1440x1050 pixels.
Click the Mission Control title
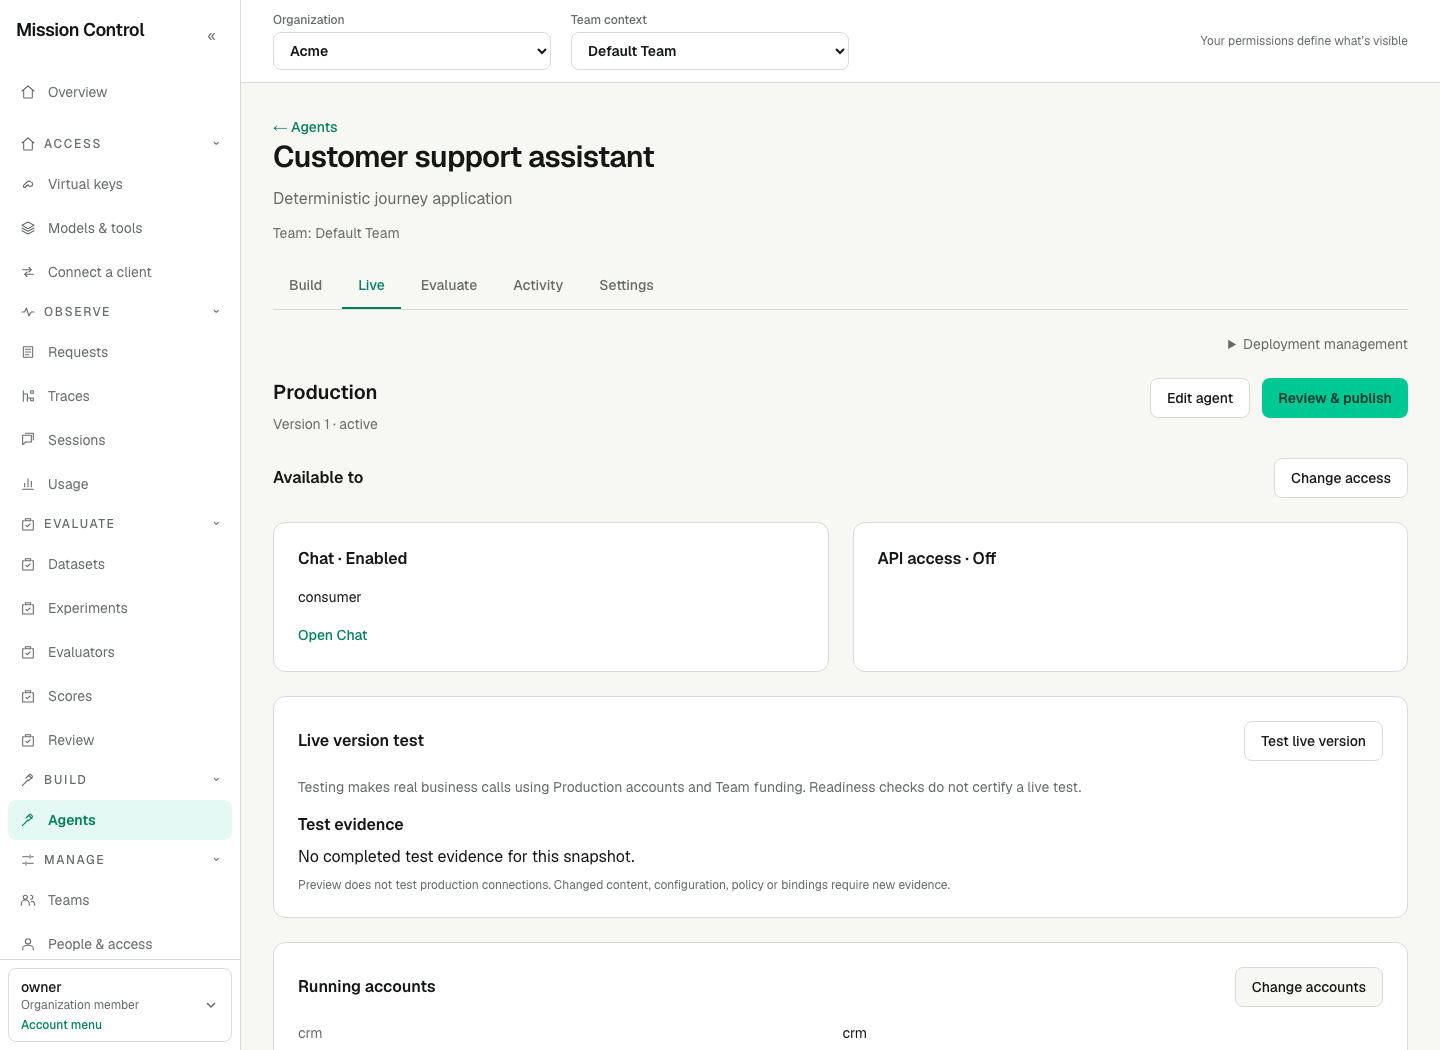(80, 30)
